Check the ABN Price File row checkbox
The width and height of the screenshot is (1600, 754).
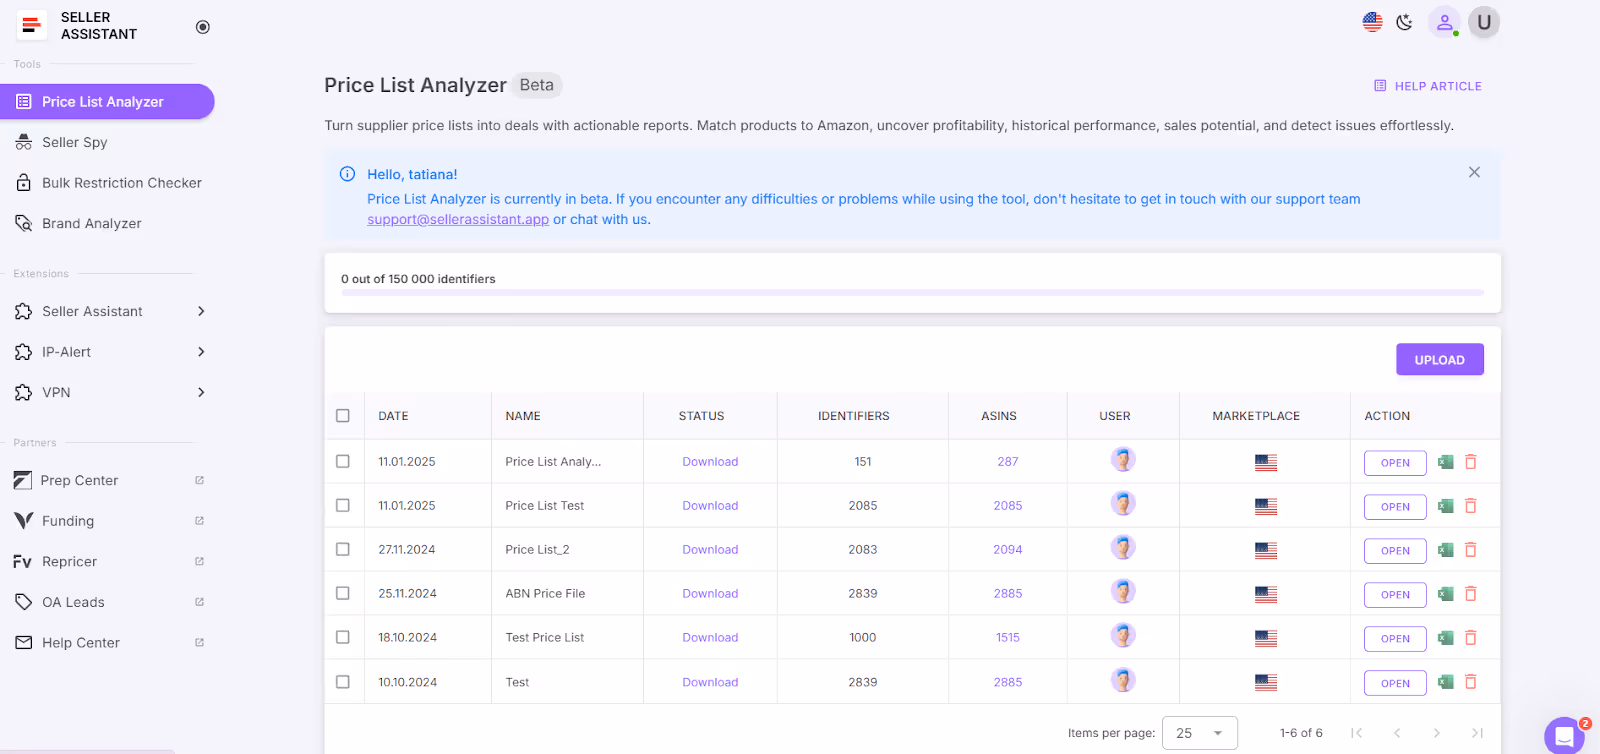point(343,593)
